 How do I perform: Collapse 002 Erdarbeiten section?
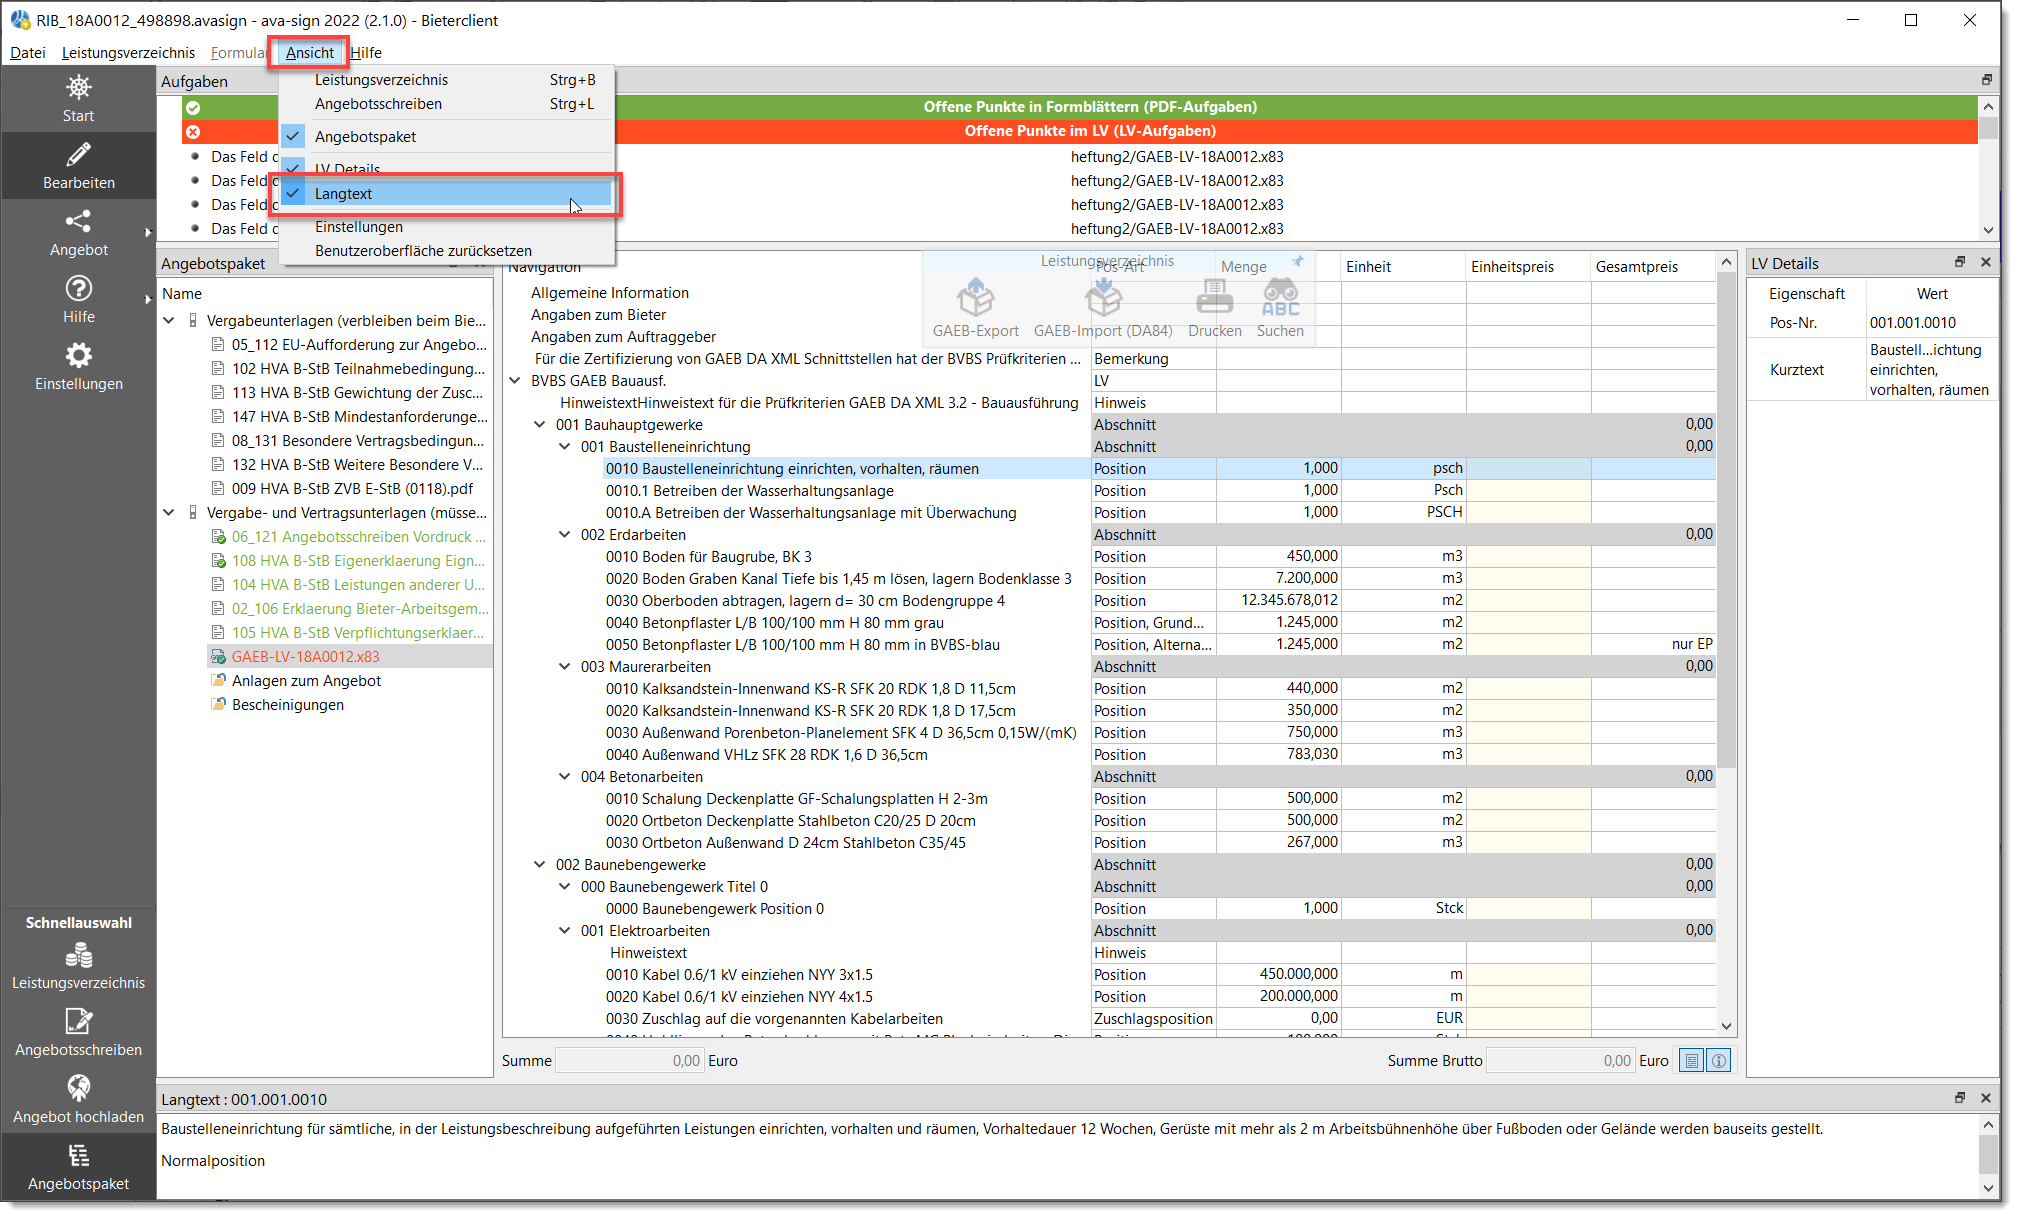point(565,535)
